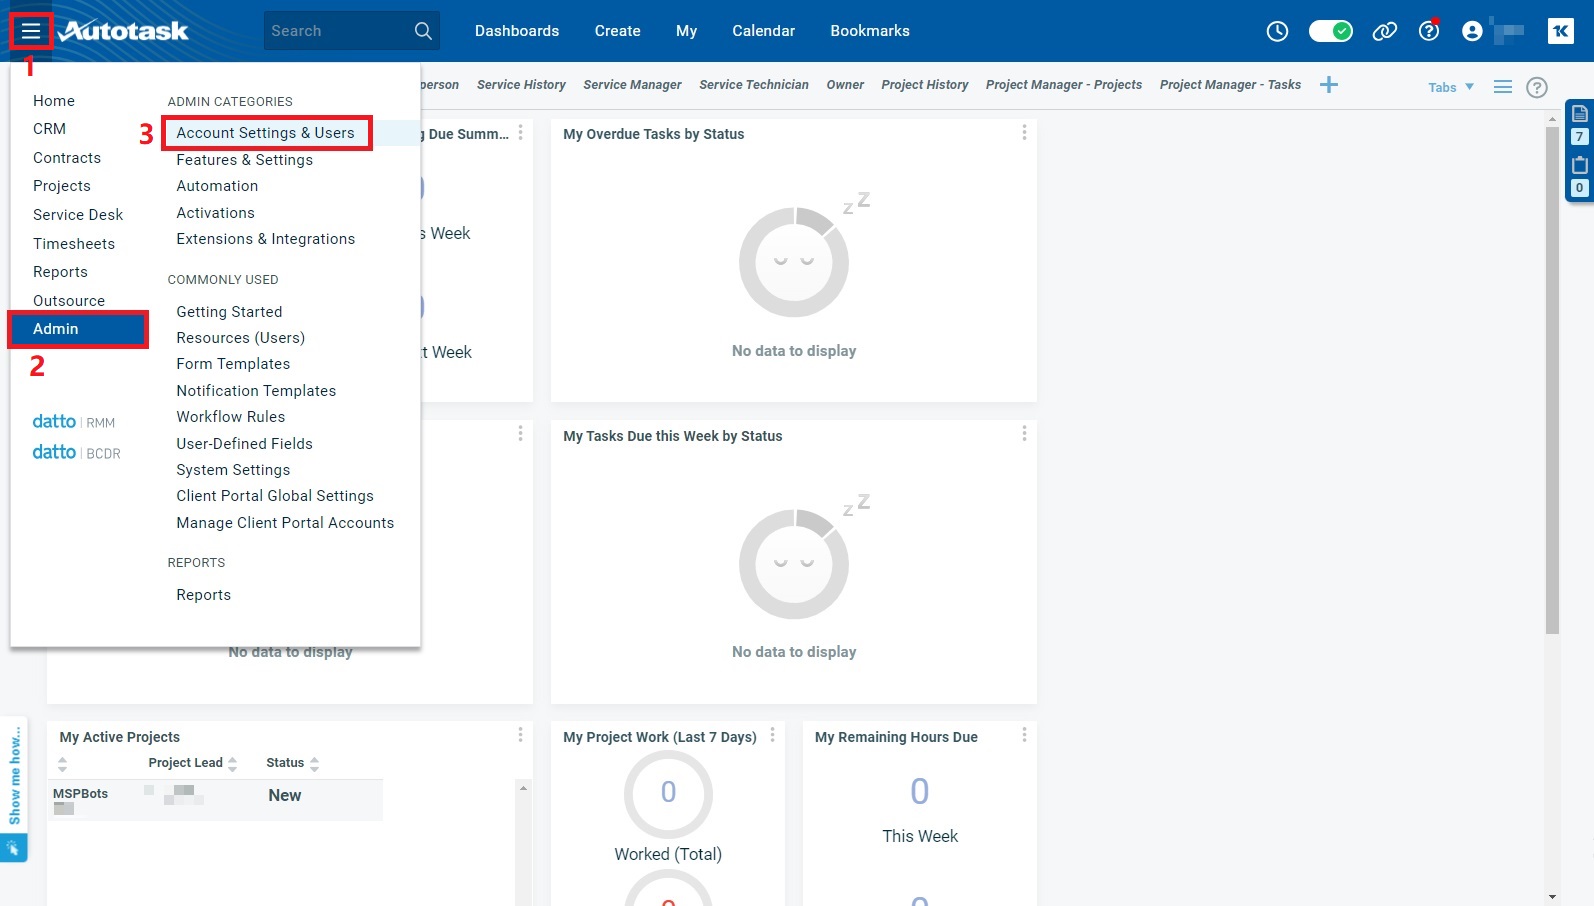1594x906 pixels.
Task: Open My Overdue Tasks widget options menu
Action: click(1024, 133)
